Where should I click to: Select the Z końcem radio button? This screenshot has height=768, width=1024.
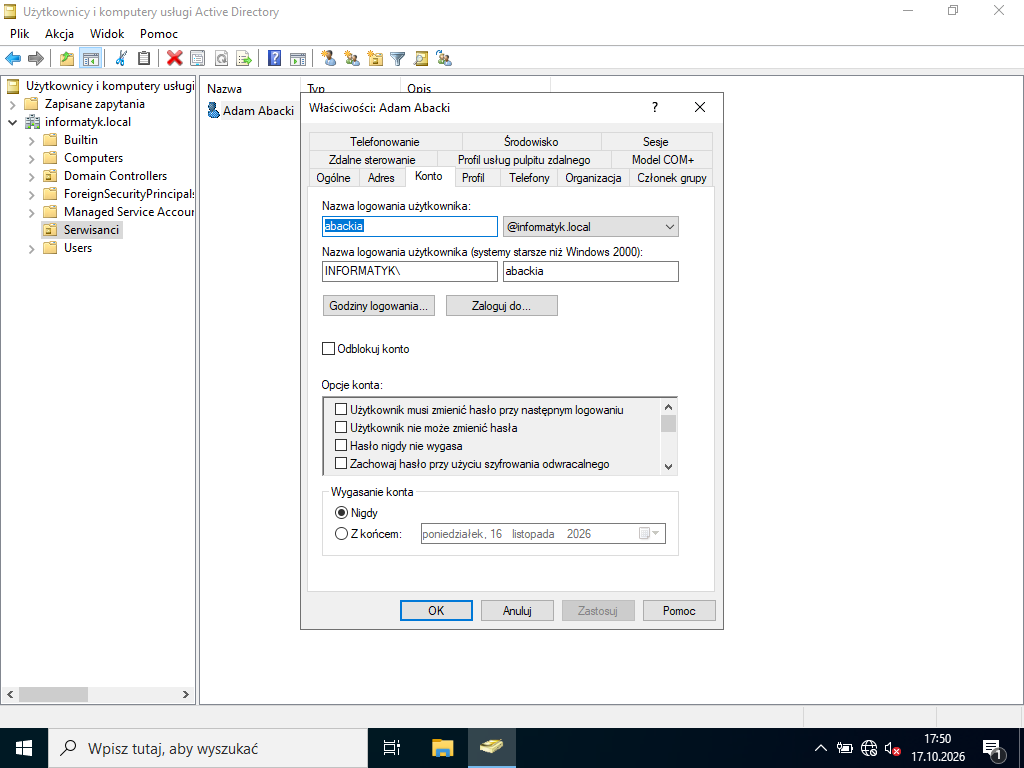coord(341,534)
